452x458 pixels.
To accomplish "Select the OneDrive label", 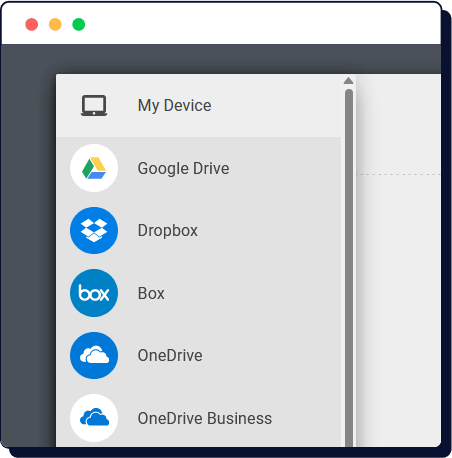I will pos(170,355).
